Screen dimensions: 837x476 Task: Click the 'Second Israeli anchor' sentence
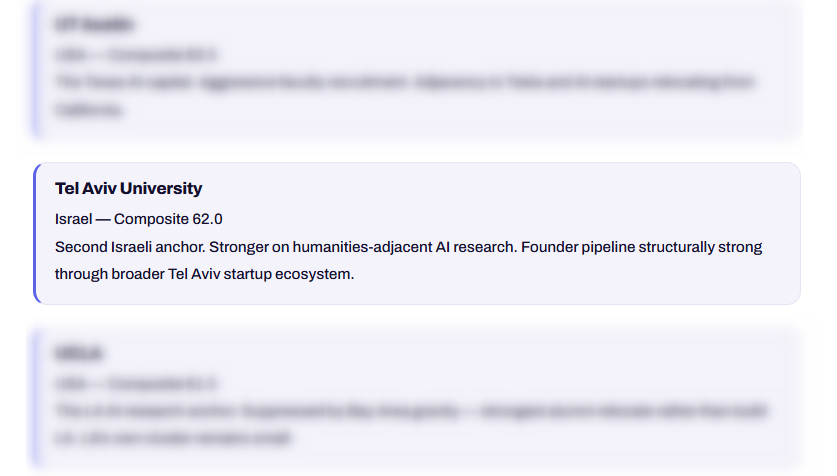(130, 247)
